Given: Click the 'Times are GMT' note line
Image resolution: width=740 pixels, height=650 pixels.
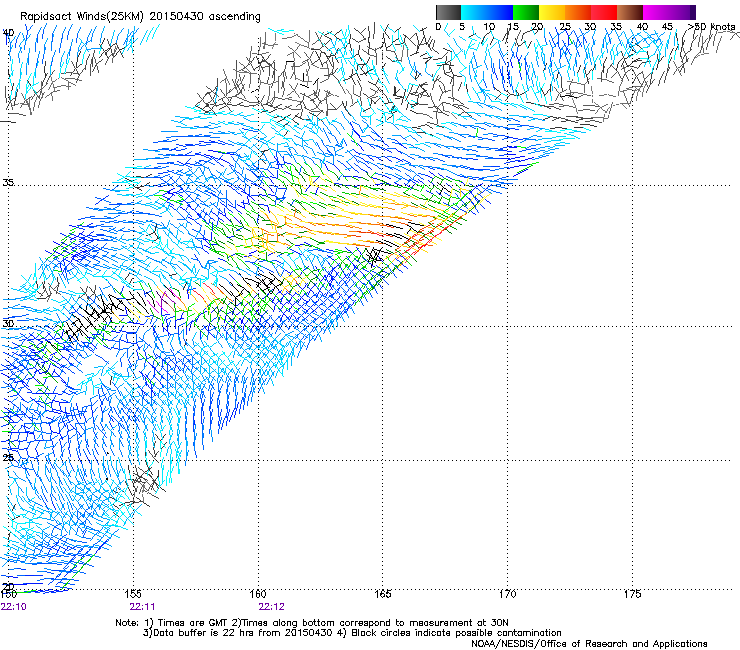Looking at the screenshot, I should point(312,623).
